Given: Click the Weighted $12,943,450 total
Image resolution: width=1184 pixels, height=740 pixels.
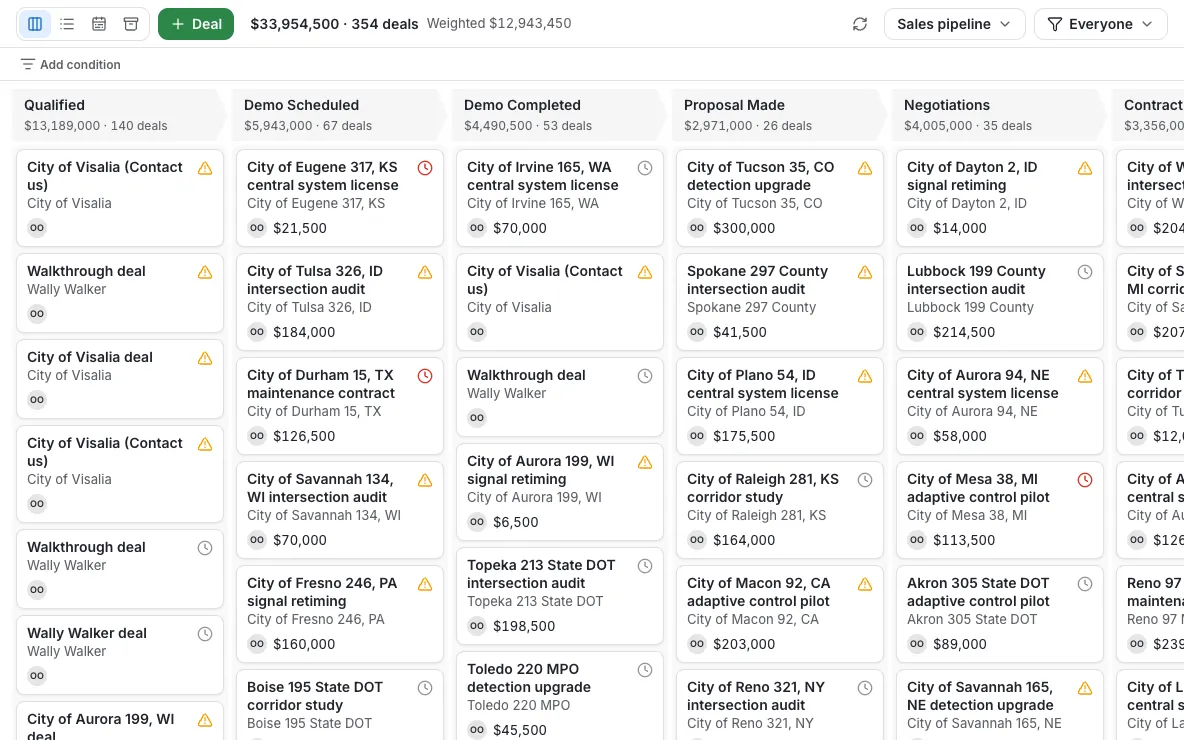Looking at the screenshot, I should pyautogui.click(x=499, y=23).
